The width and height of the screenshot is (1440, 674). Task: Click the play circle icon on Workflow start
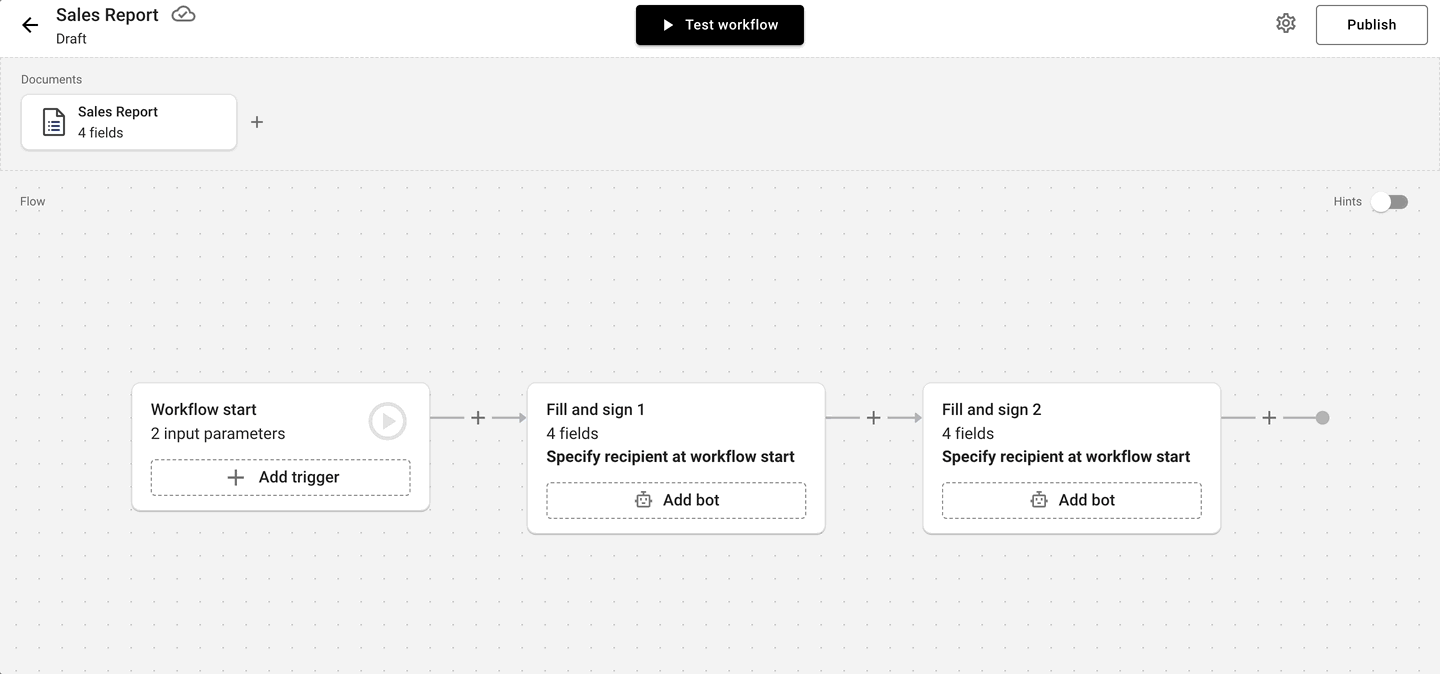tap(387, 421)
